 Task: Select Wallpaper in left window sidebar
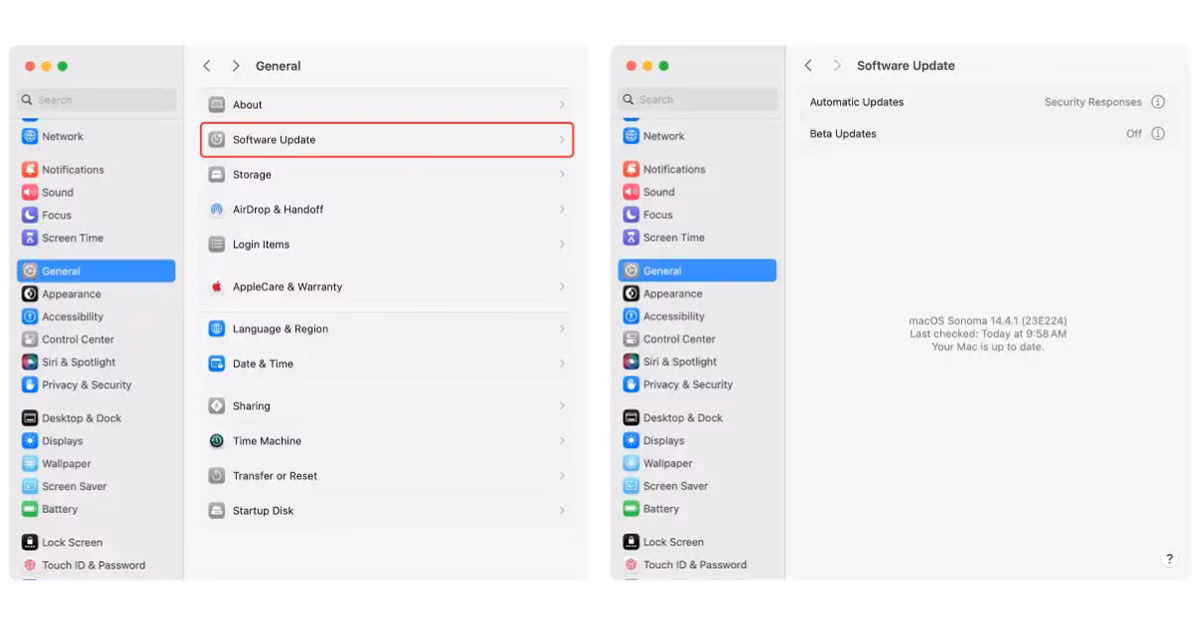pyautogui.click(x=96, y=464)
